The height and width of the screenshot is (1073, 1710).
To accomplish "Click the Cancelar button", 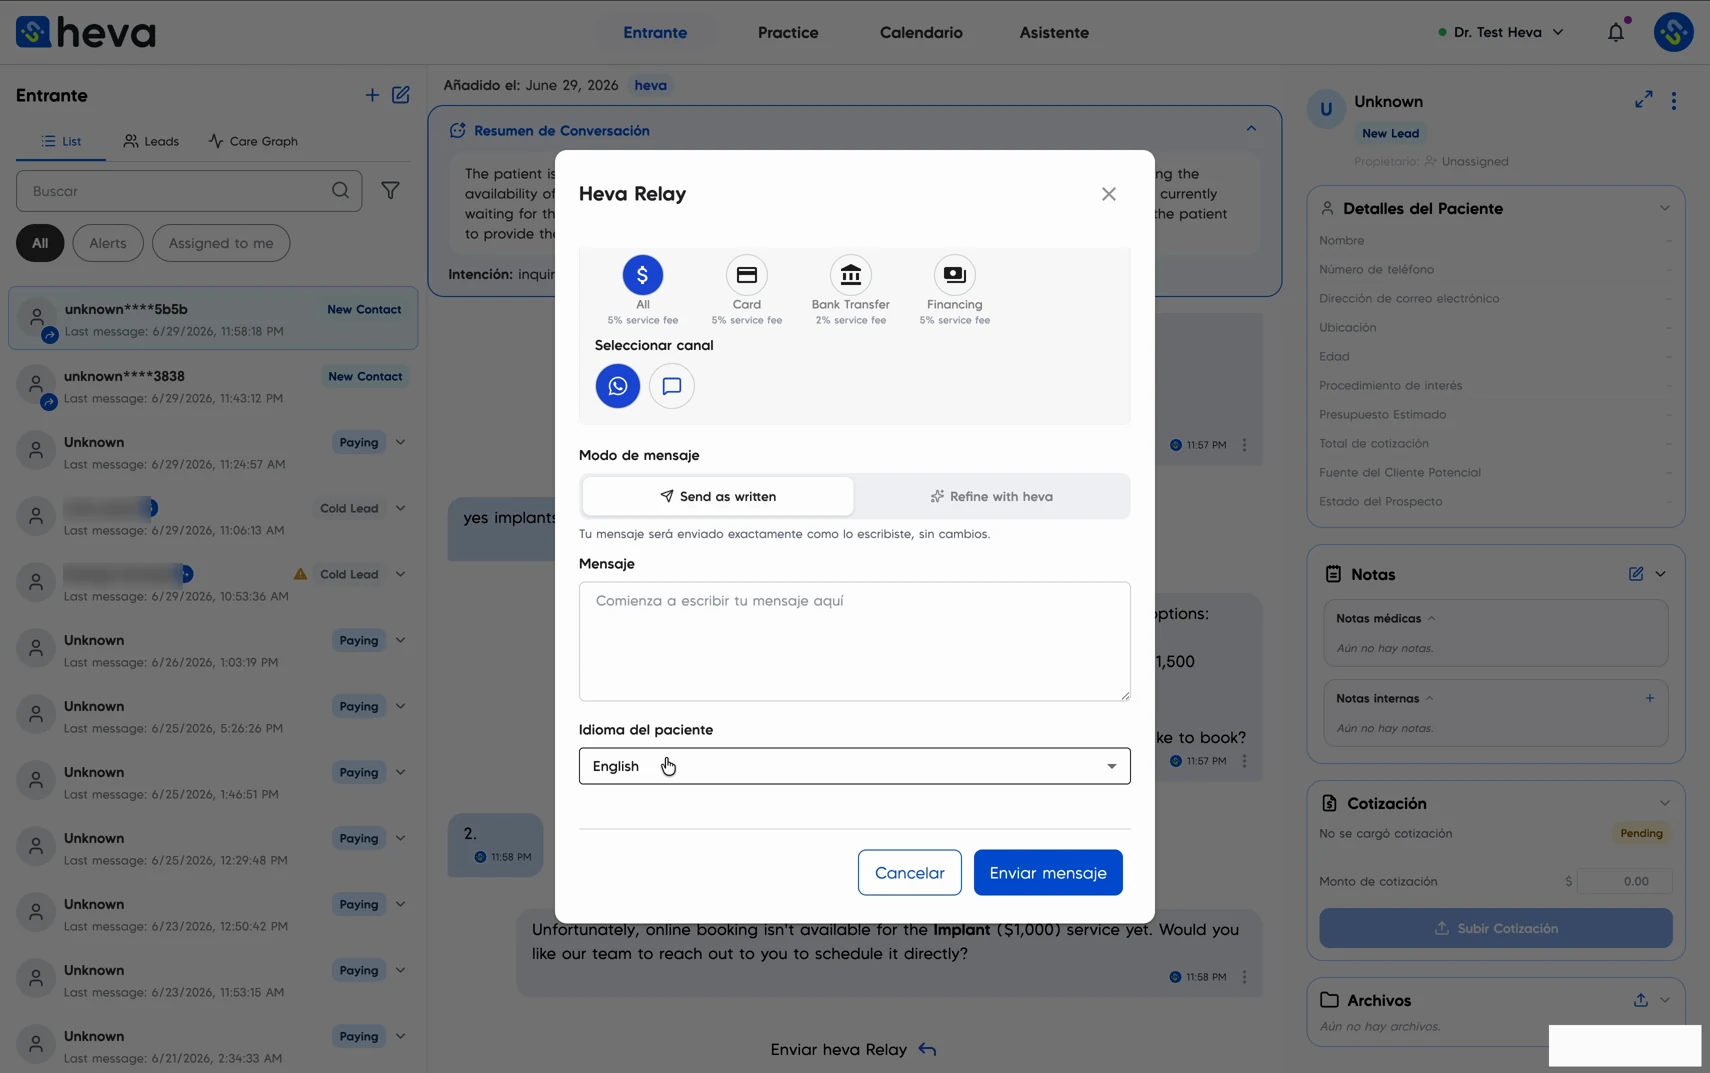I will (x=910, y=873).
